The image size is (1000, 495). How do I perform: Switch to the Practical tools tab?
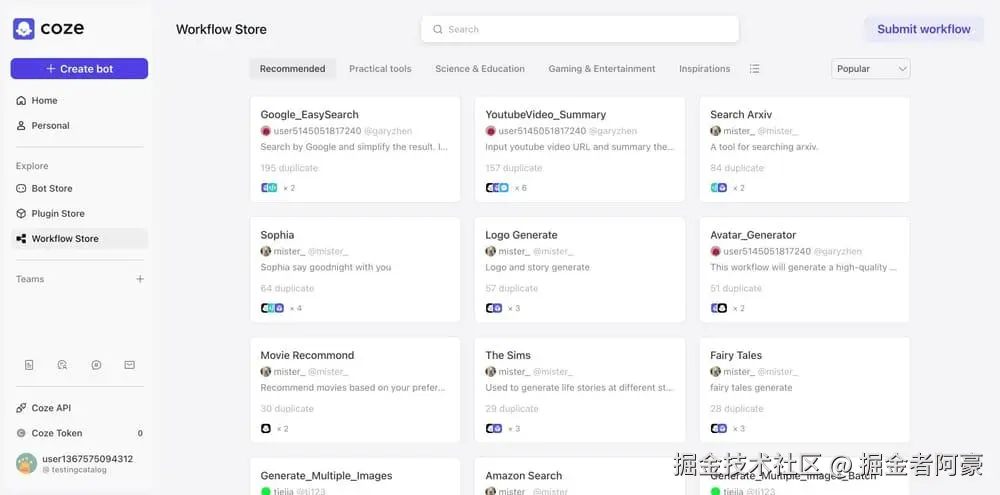coord(380,69)
